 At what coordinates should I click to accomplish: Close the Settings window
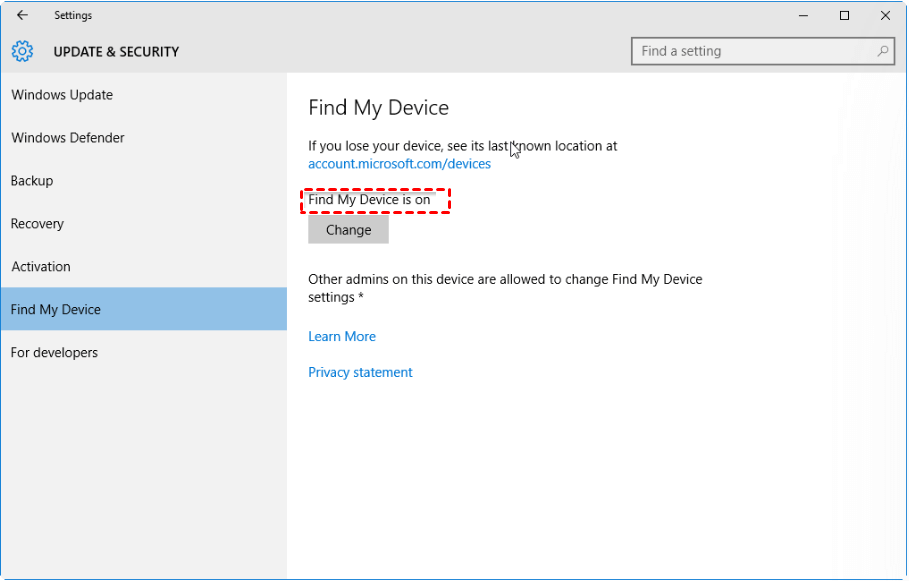(x=885, y=16)
